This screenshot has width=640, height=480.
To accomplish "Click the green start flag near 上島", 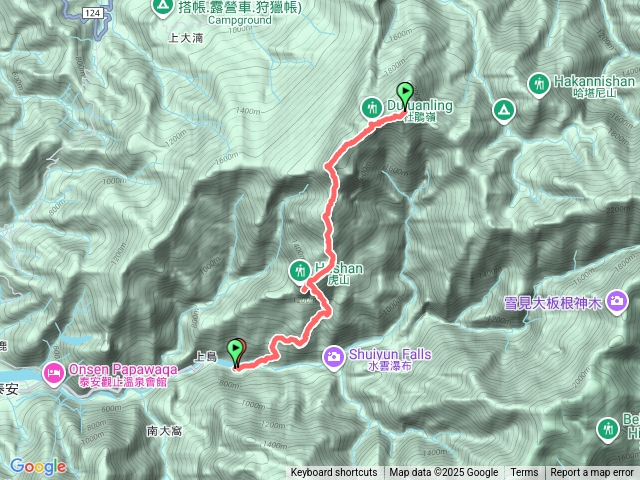I will click(235, 352).
